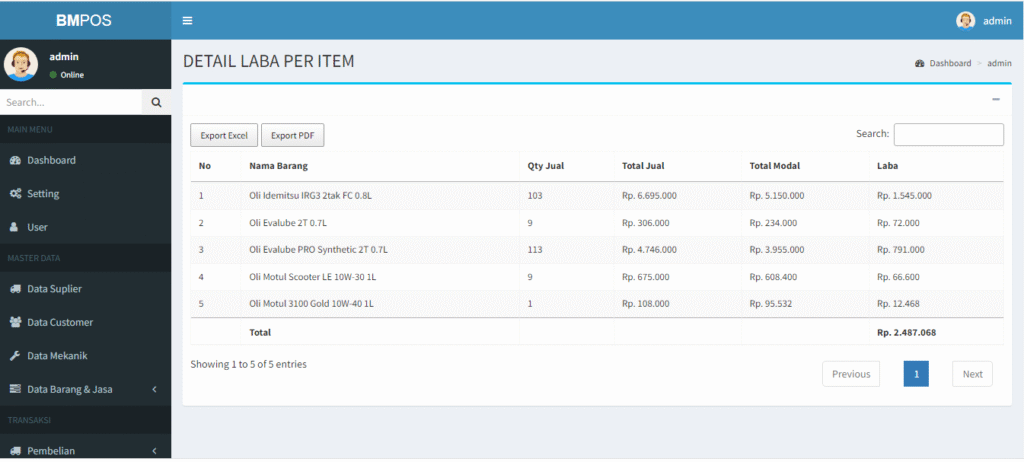Export the table to Excel

tap(224, 135)
